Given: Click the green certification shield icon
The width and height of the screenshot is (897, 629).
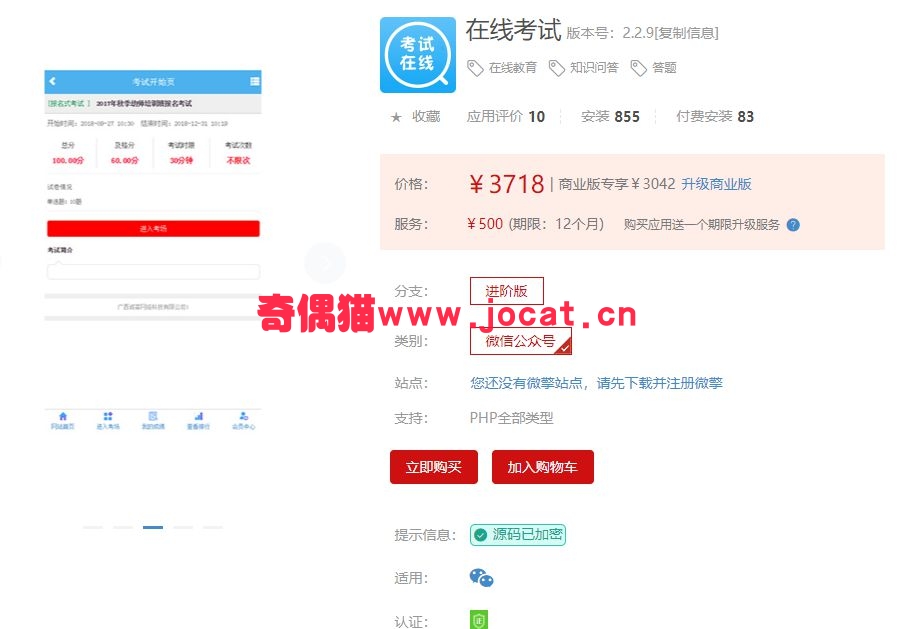Looking at the screenshot, I should [479, 620].
